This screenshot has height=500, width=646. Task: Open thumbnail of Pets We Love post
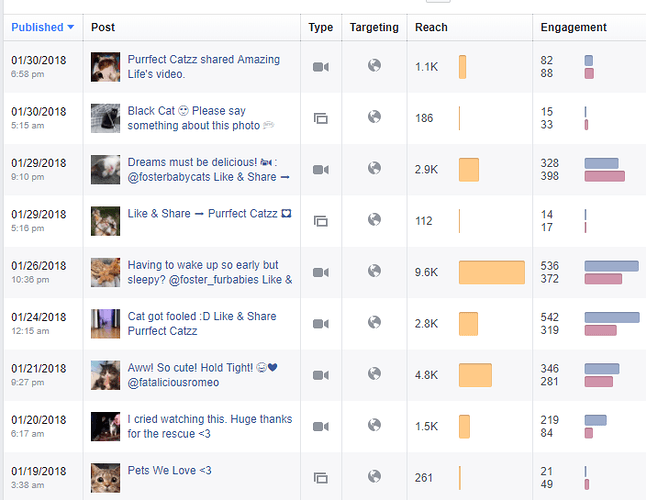[106, 478]
